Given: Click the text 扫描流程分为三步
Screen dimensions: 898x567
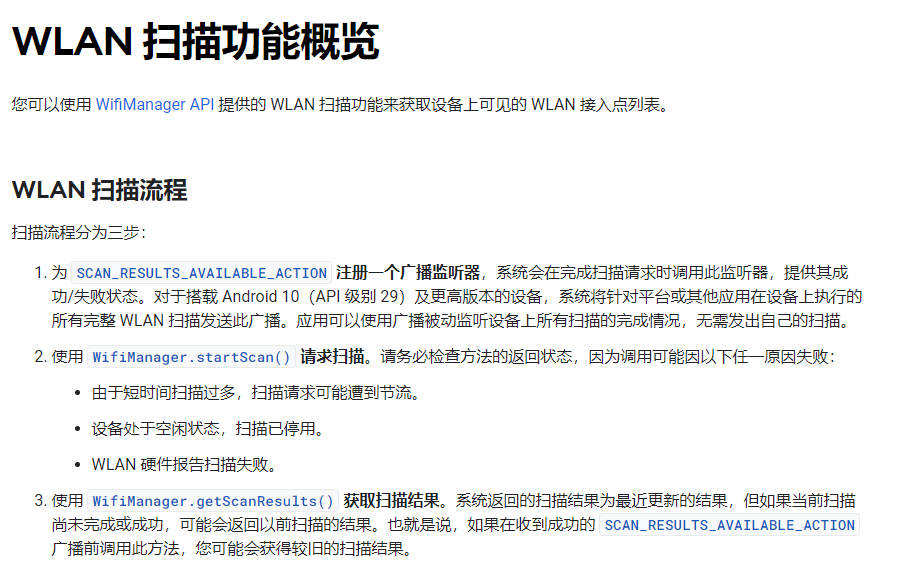Looking at the screenshot, I should point(78,233).
